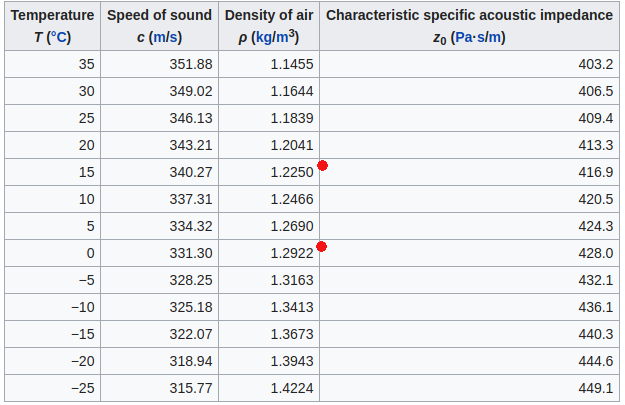The width and height of the screenshot is (625, 405).
Task: Select the −25 temperature cell
Action: tap(83, 388)
